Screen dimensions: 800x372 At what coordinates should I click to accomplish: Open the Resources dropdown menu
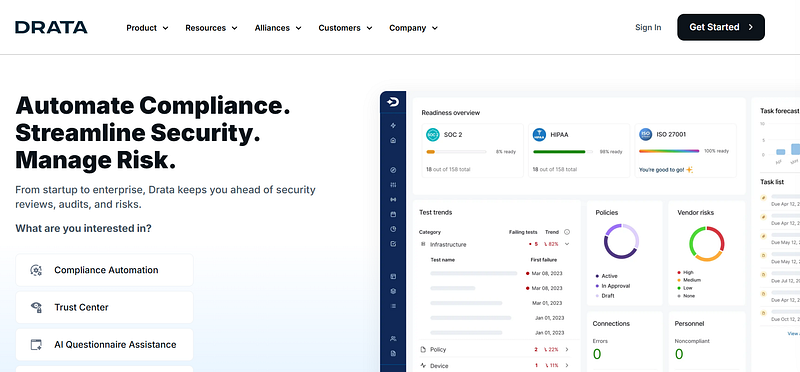[x=211, y=28]
